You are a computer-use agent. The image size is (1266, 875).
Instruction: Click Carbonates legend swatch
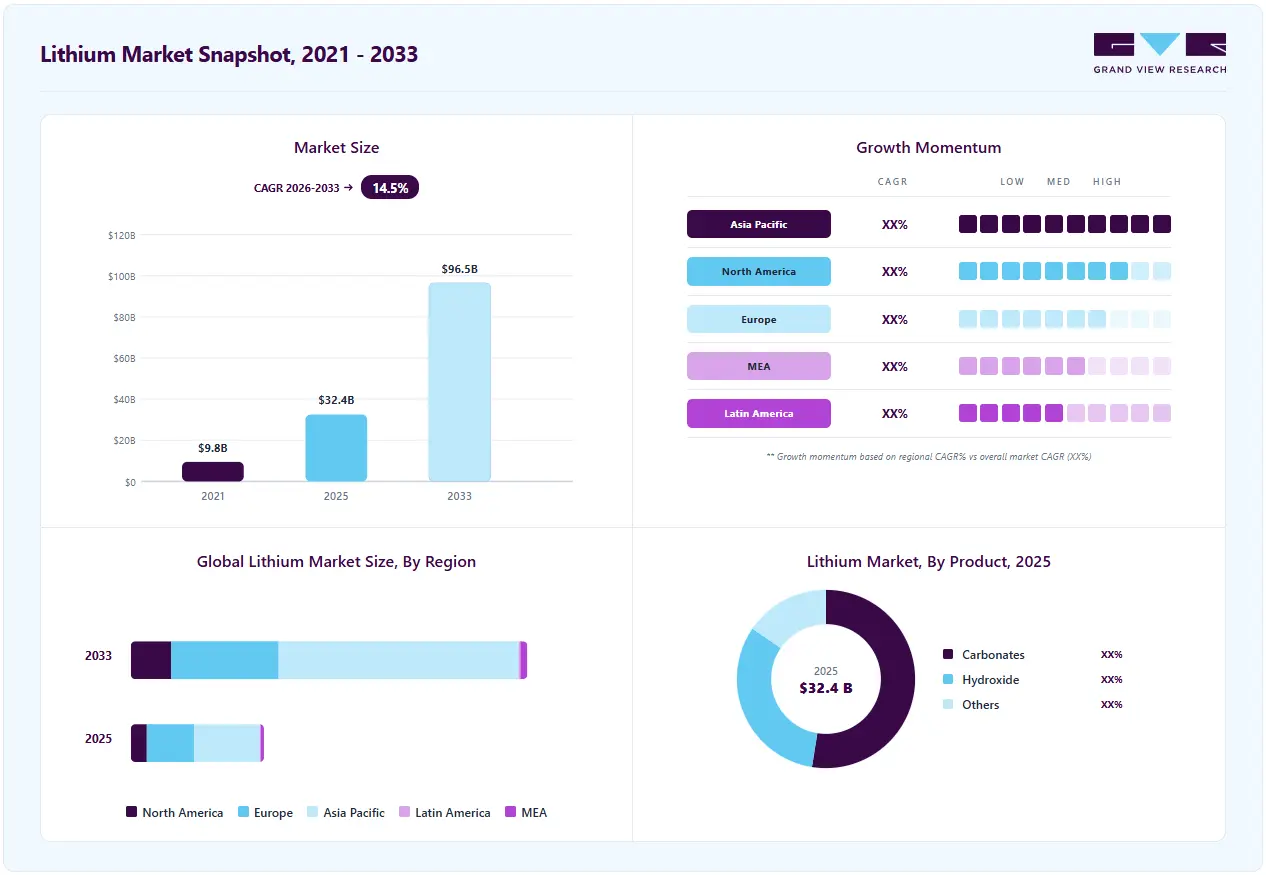[948, 654]
